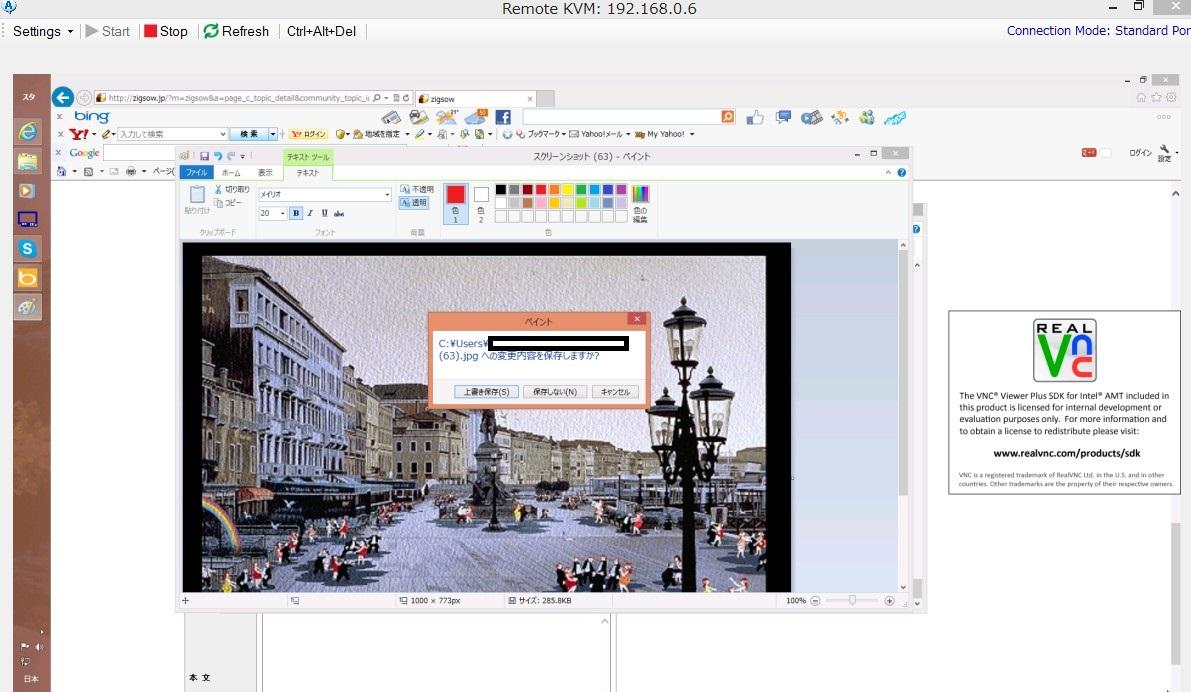1191x692 pixels.
Task: Click the Paint help question mark icon
Action: pos(902,172)
